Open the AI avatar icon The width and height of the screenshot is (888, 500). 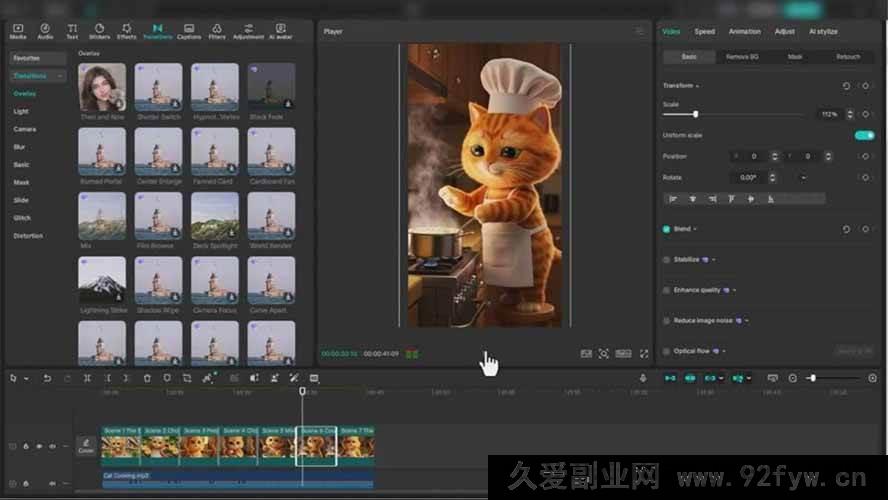[281, 31]
